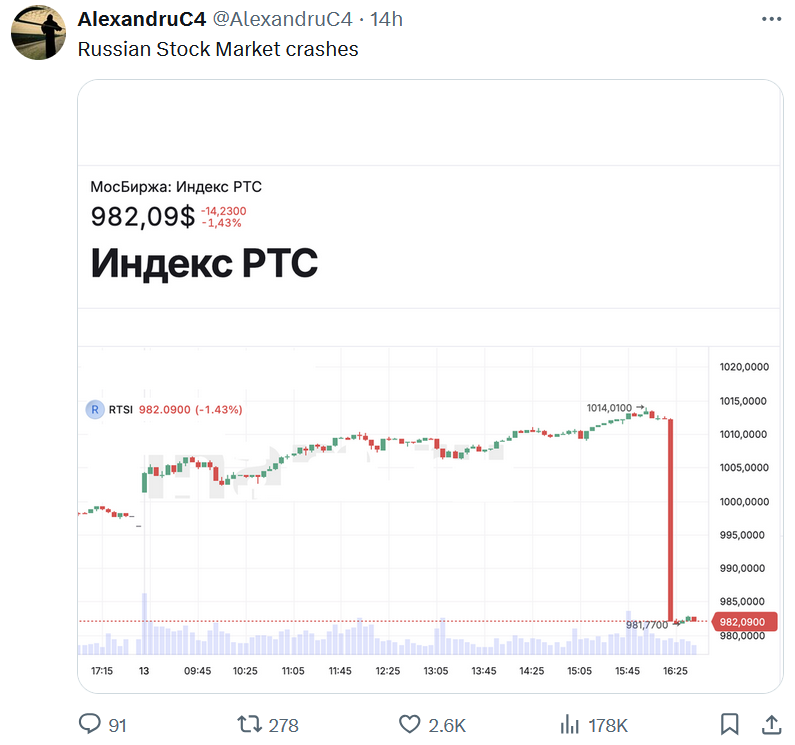795x745 pixels.
Task: Click the 14h timestamp
Action: click(386, 19)
